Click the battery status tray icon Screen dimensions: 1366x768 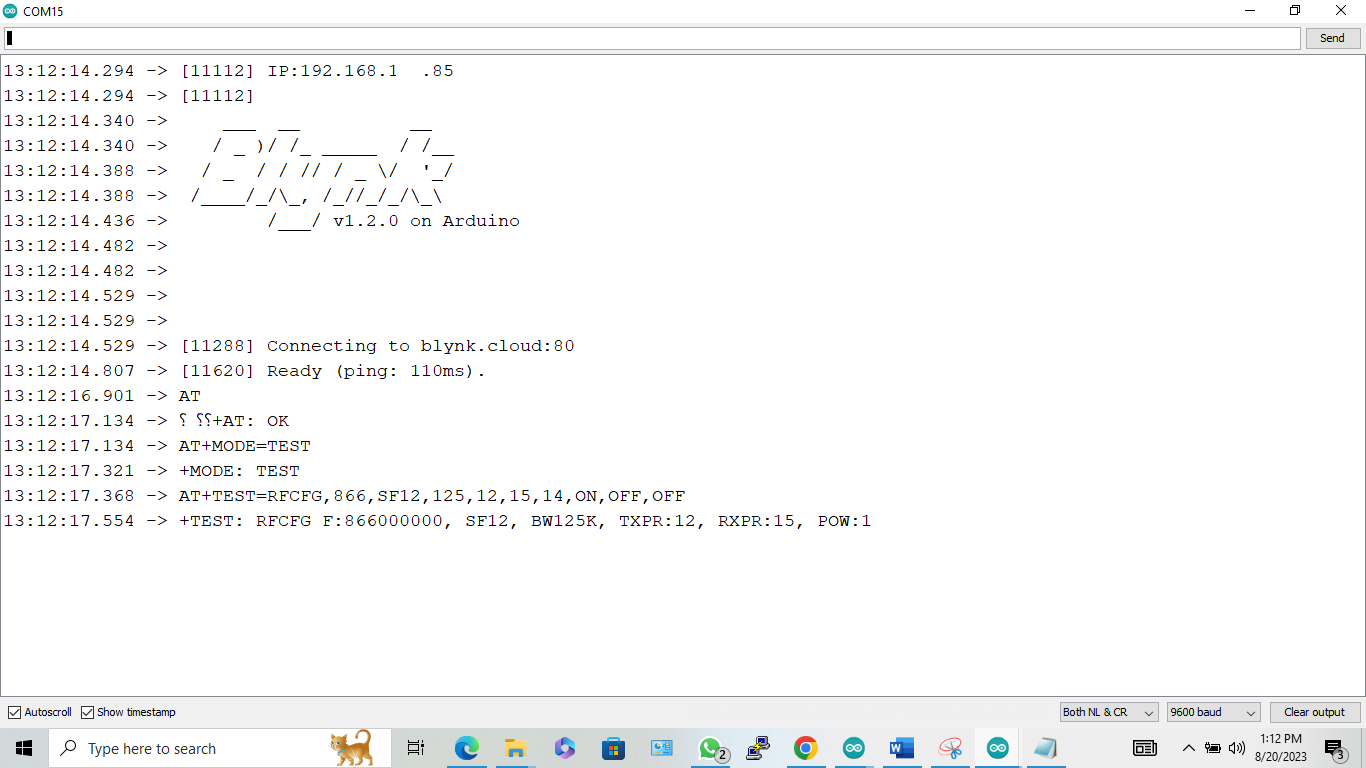click(x=1213, y=748)
